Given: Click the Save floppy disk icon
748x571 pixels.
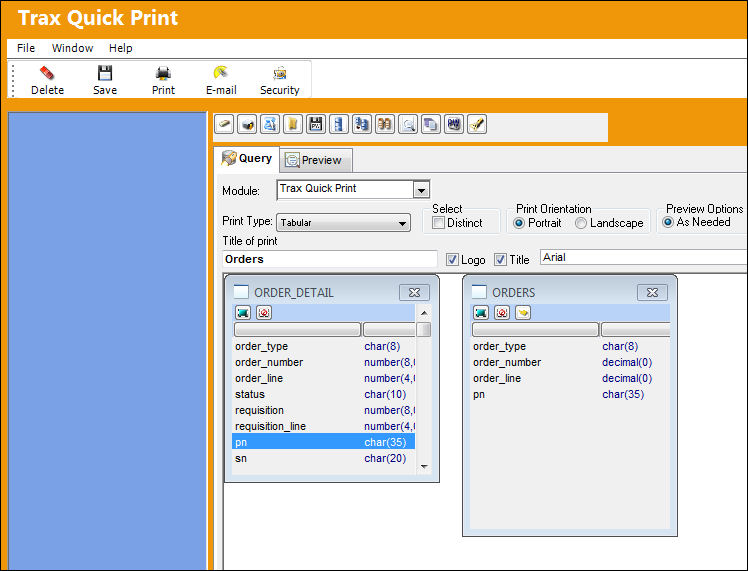Looking at the screenshot, I should [104, 73].
